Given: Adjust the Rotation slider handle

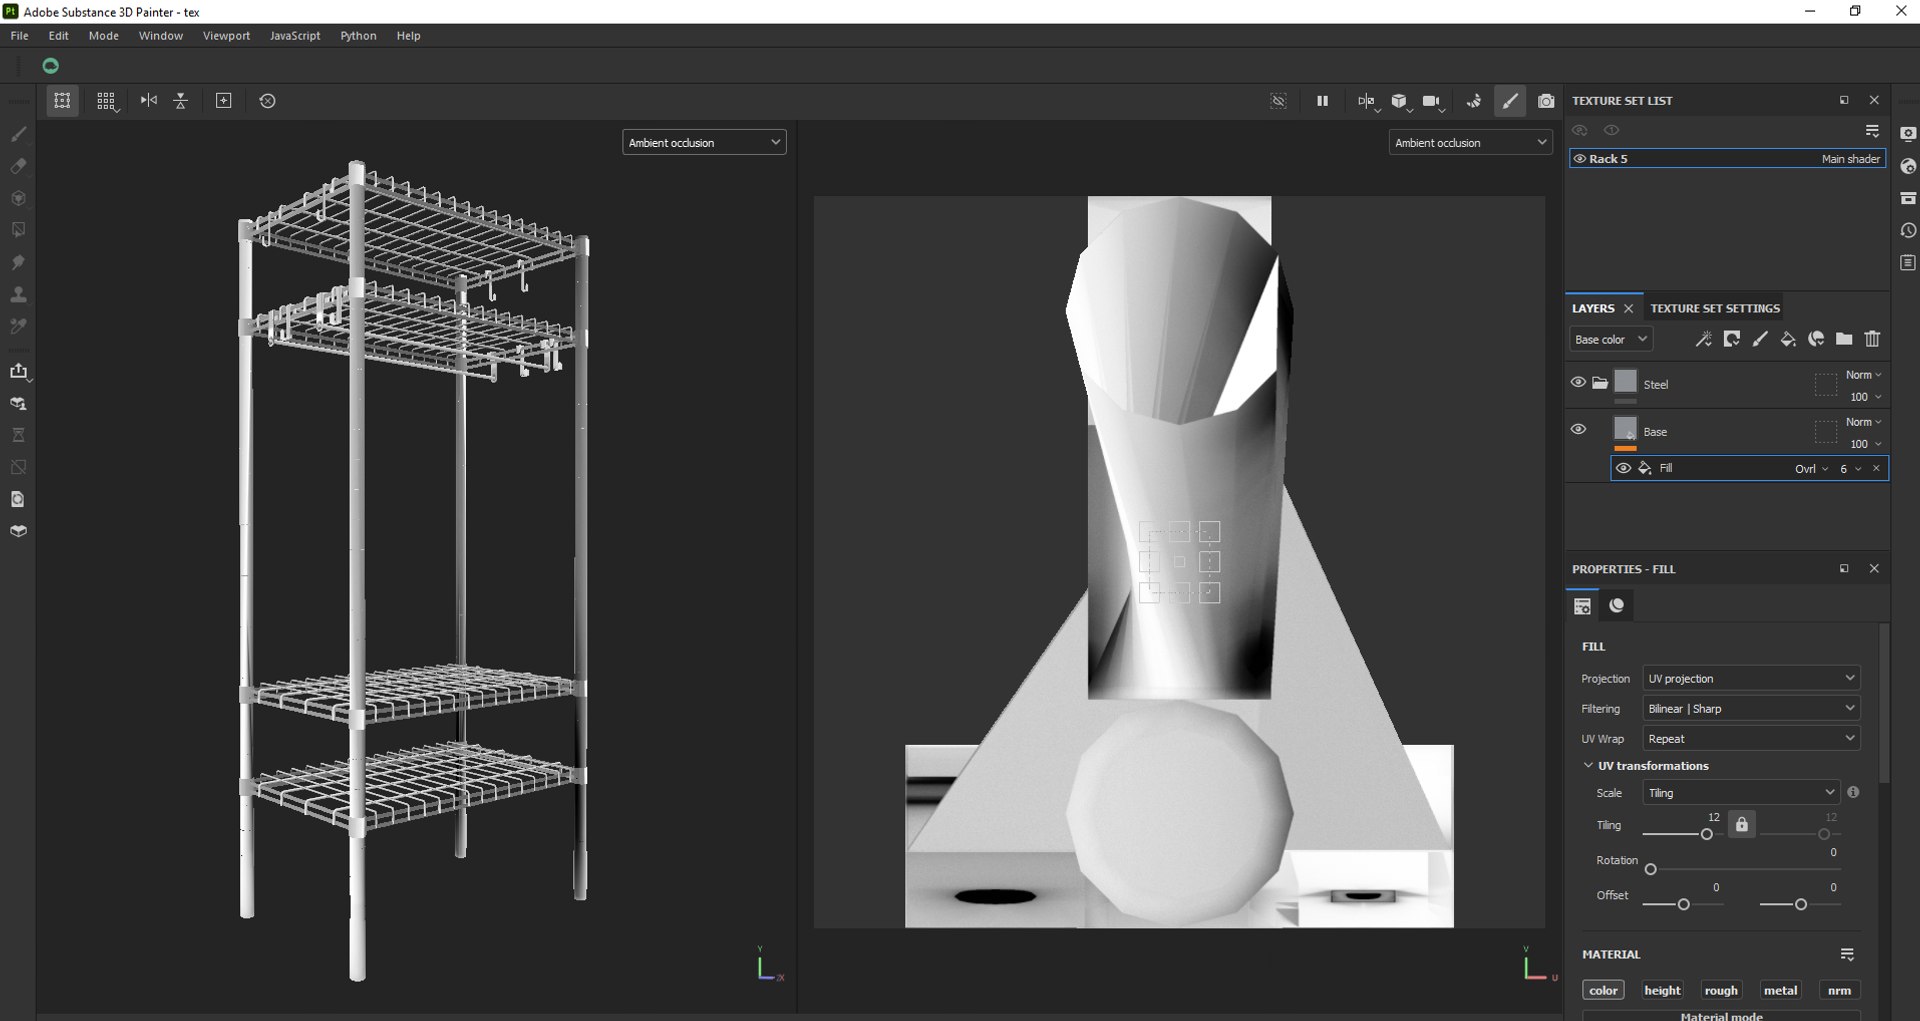Looking at the screenshot, I should coord(1651,869).
